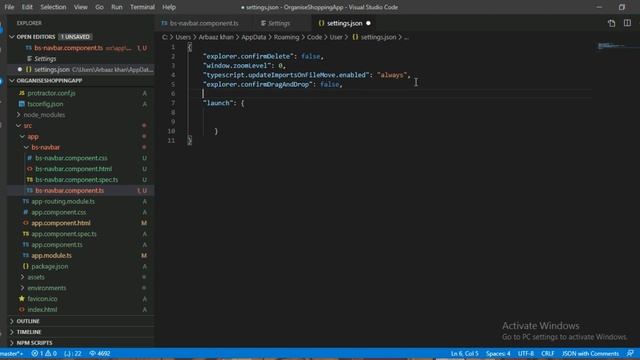
Task: Click the UTF-8 encoding indicator
Action: pos(526,353)
